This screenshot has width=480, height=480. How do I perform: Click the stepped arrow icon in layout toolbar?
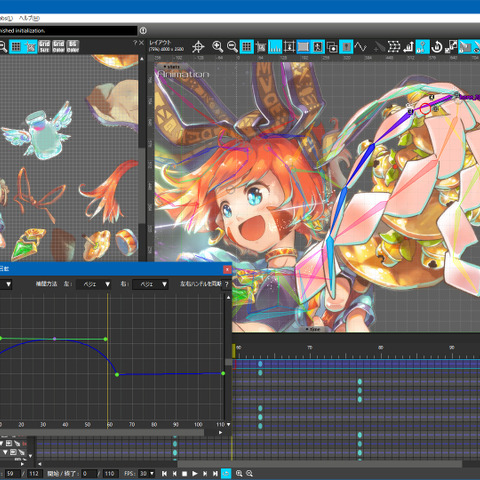408,47
